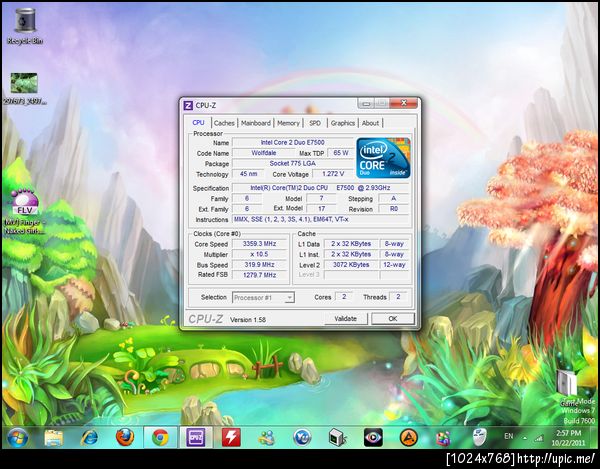Click the Level 2 12-way associativity value

pyautogui.click(x=394, y=265)
